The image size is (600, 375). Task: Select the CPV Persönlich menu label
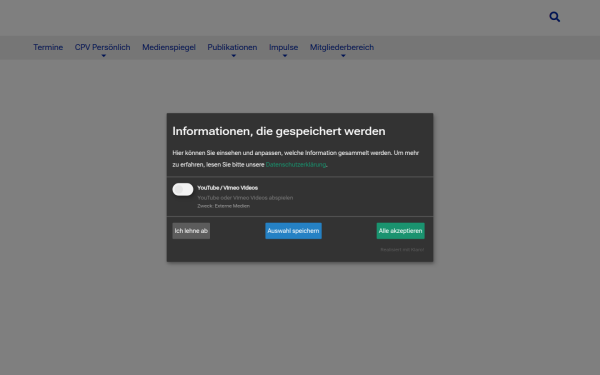pos(102,47)
